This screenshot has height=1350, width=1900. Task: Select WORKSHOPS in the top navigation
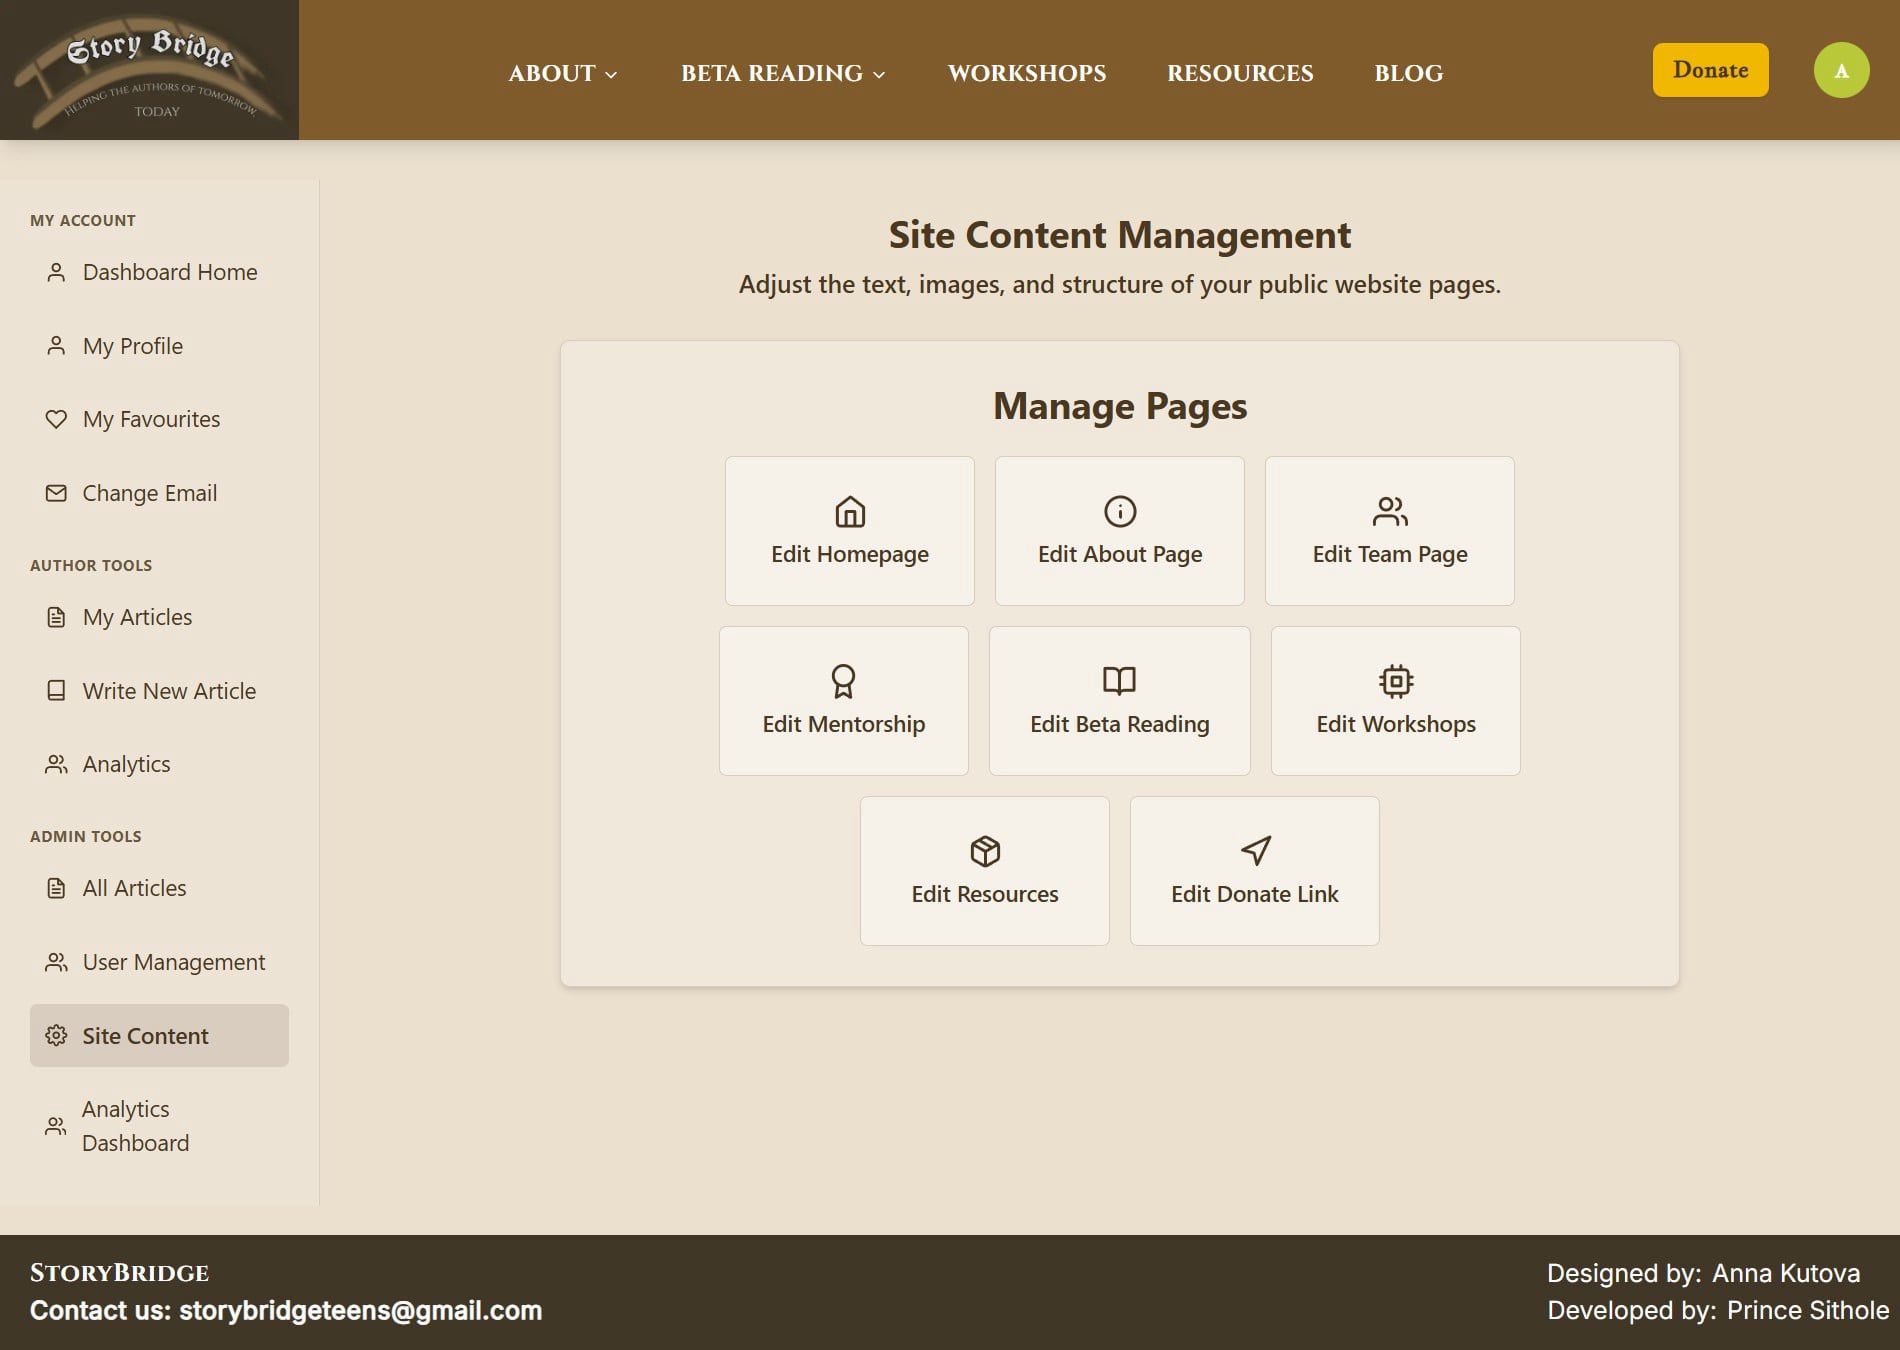tap(1026, 73)
